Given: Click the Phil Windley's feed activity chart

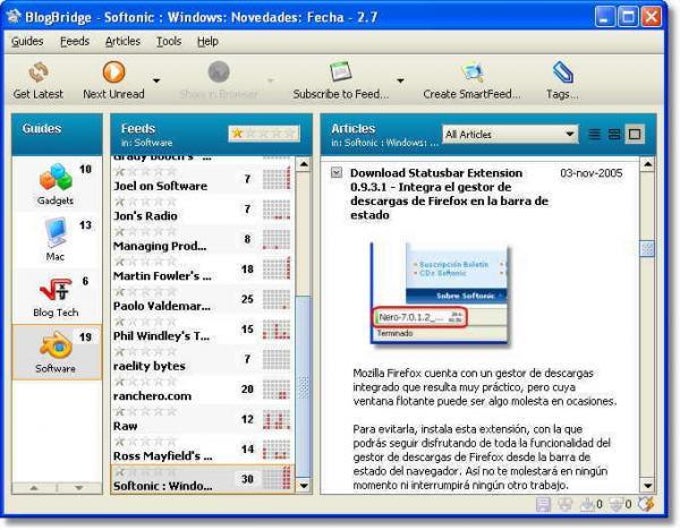Looking at the screenshot, I should pyautogui.click(x=276, y=329).
